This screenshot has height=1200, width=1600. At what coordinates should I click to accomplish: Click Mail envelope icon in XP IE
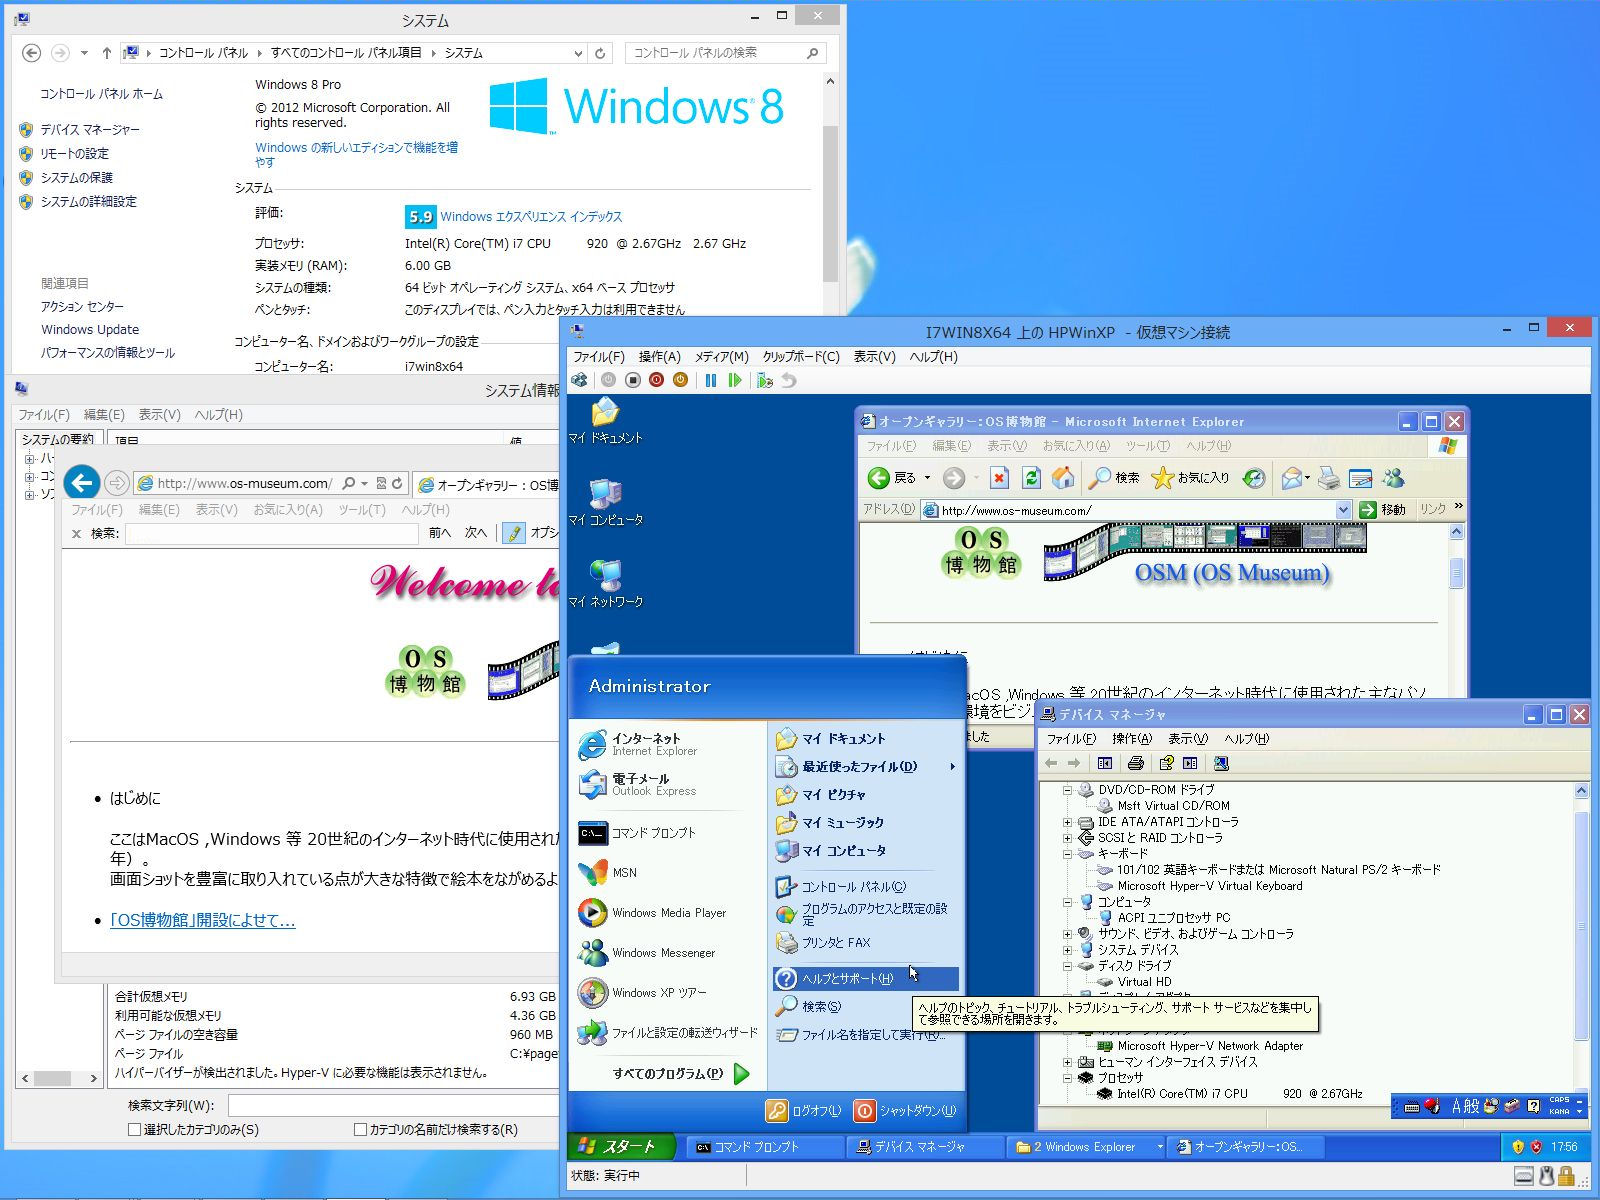1292,478
